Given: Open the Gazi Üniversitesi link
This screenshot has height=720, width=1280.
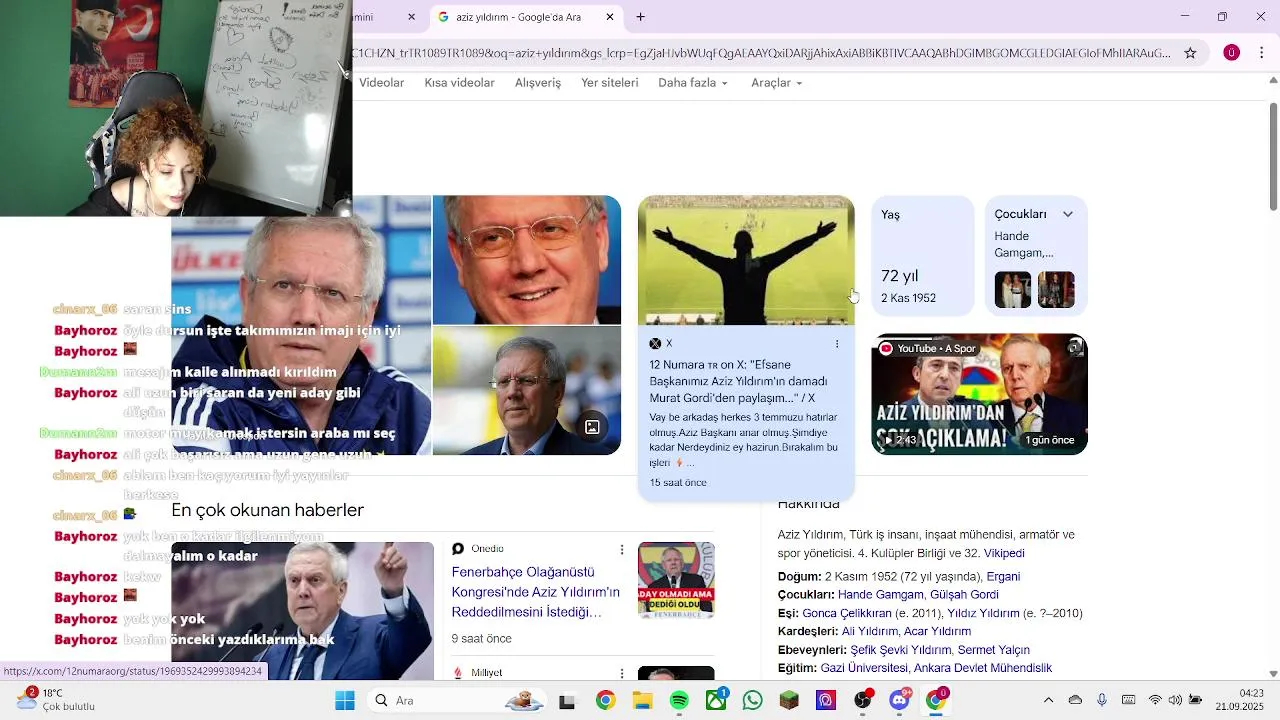Looking at the screenshot, I should [863, 668].
